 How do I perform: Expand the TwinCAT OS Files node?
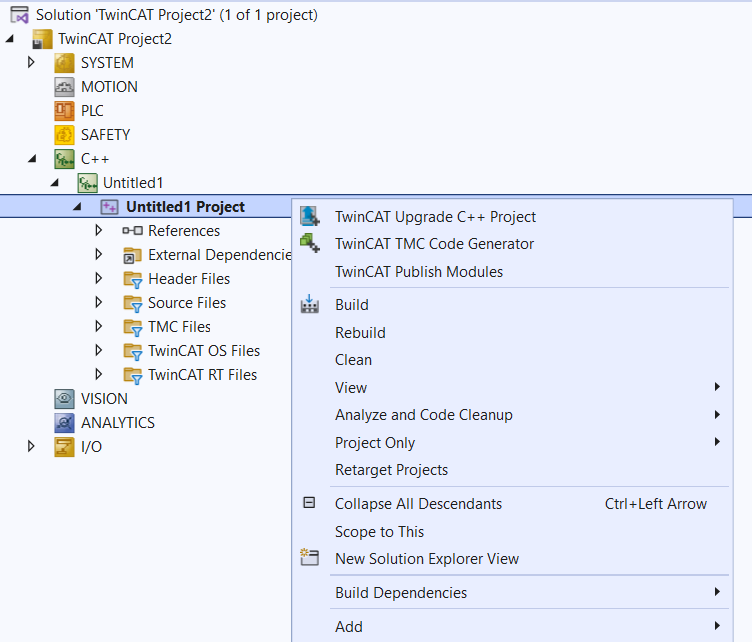[x=99, y=350]
